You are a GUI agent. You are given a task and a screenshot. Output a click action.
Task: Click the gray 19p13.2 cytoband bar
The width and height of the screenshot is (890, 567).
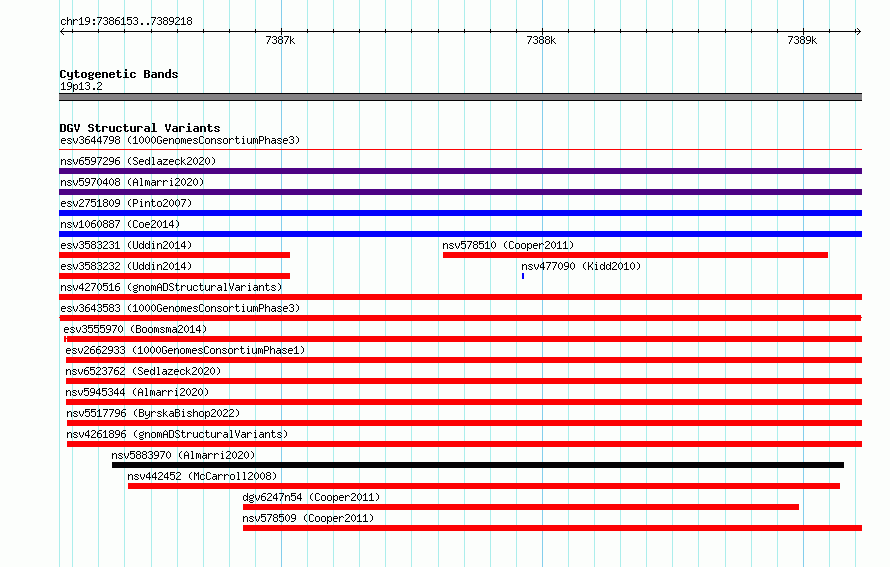point(460,97)
